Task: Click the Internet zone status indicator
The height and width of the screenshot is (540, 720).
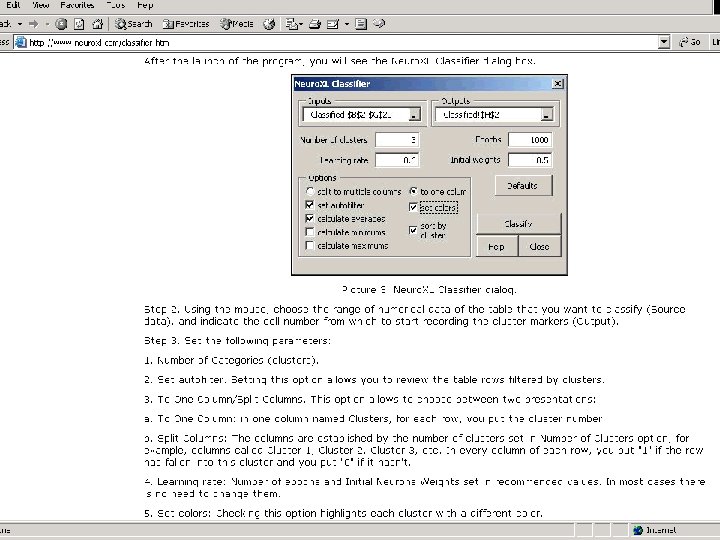Action: point(654,531)
